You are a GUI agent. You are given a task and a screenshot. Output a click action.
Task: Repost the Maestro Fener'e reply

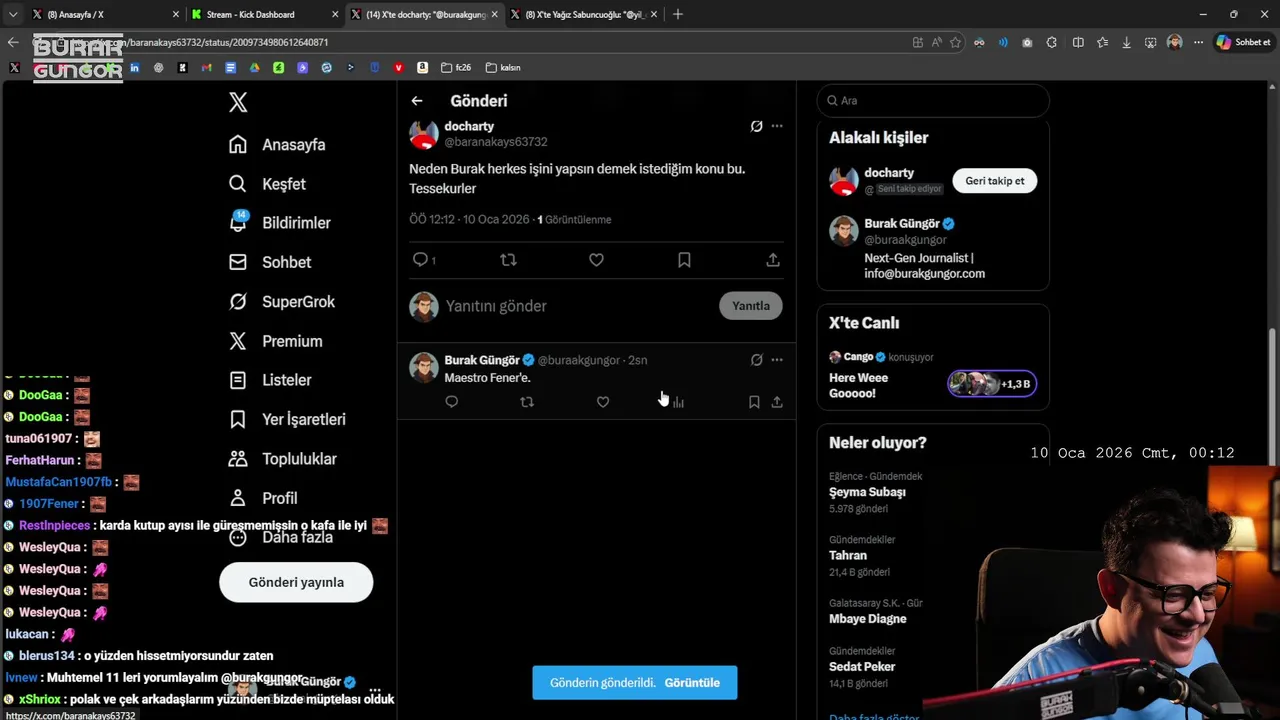pos(527,402)
